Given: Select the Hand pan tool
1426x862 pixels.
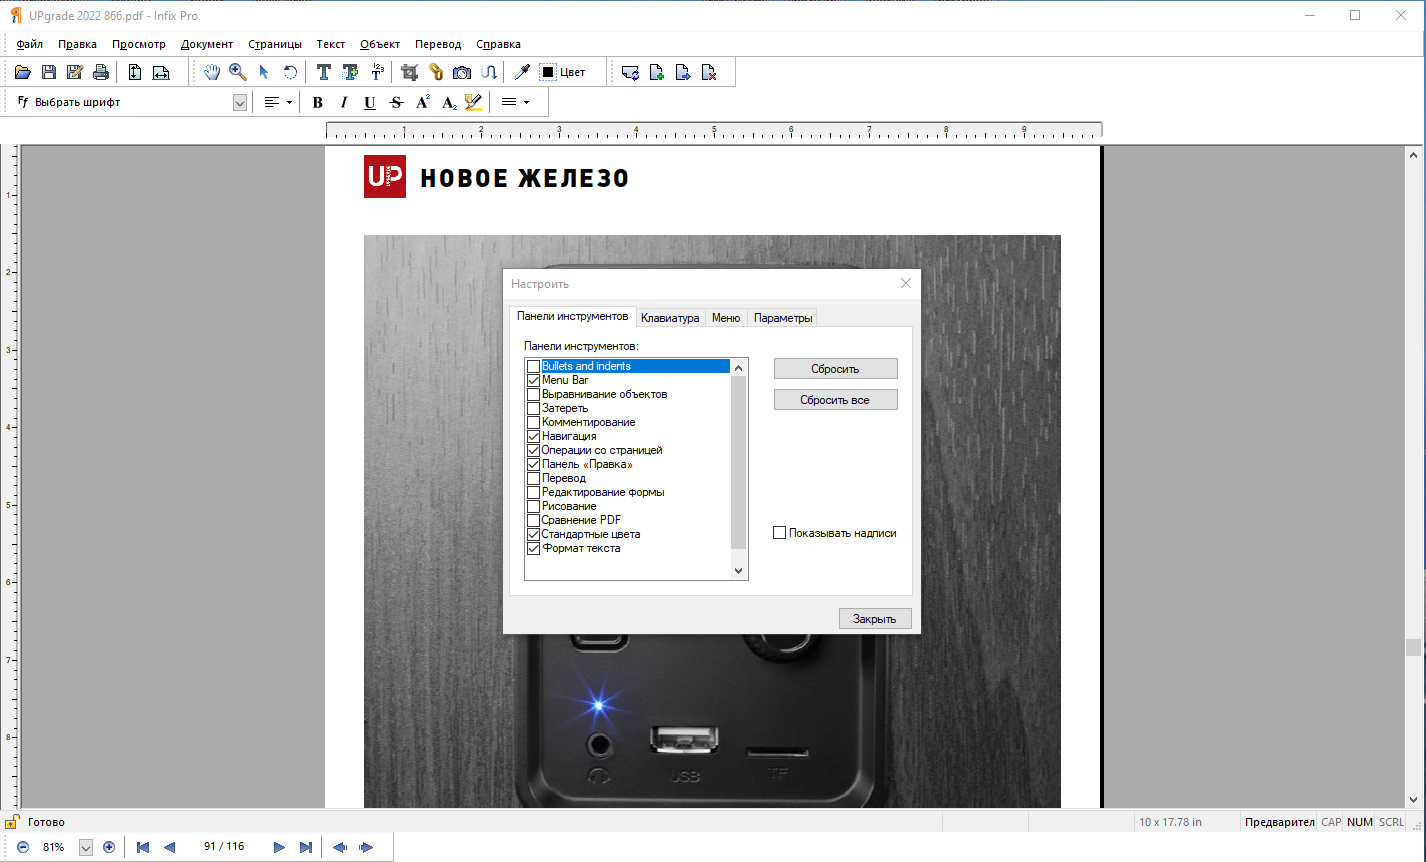Looking at the screenshot, I should coord(212,72).
